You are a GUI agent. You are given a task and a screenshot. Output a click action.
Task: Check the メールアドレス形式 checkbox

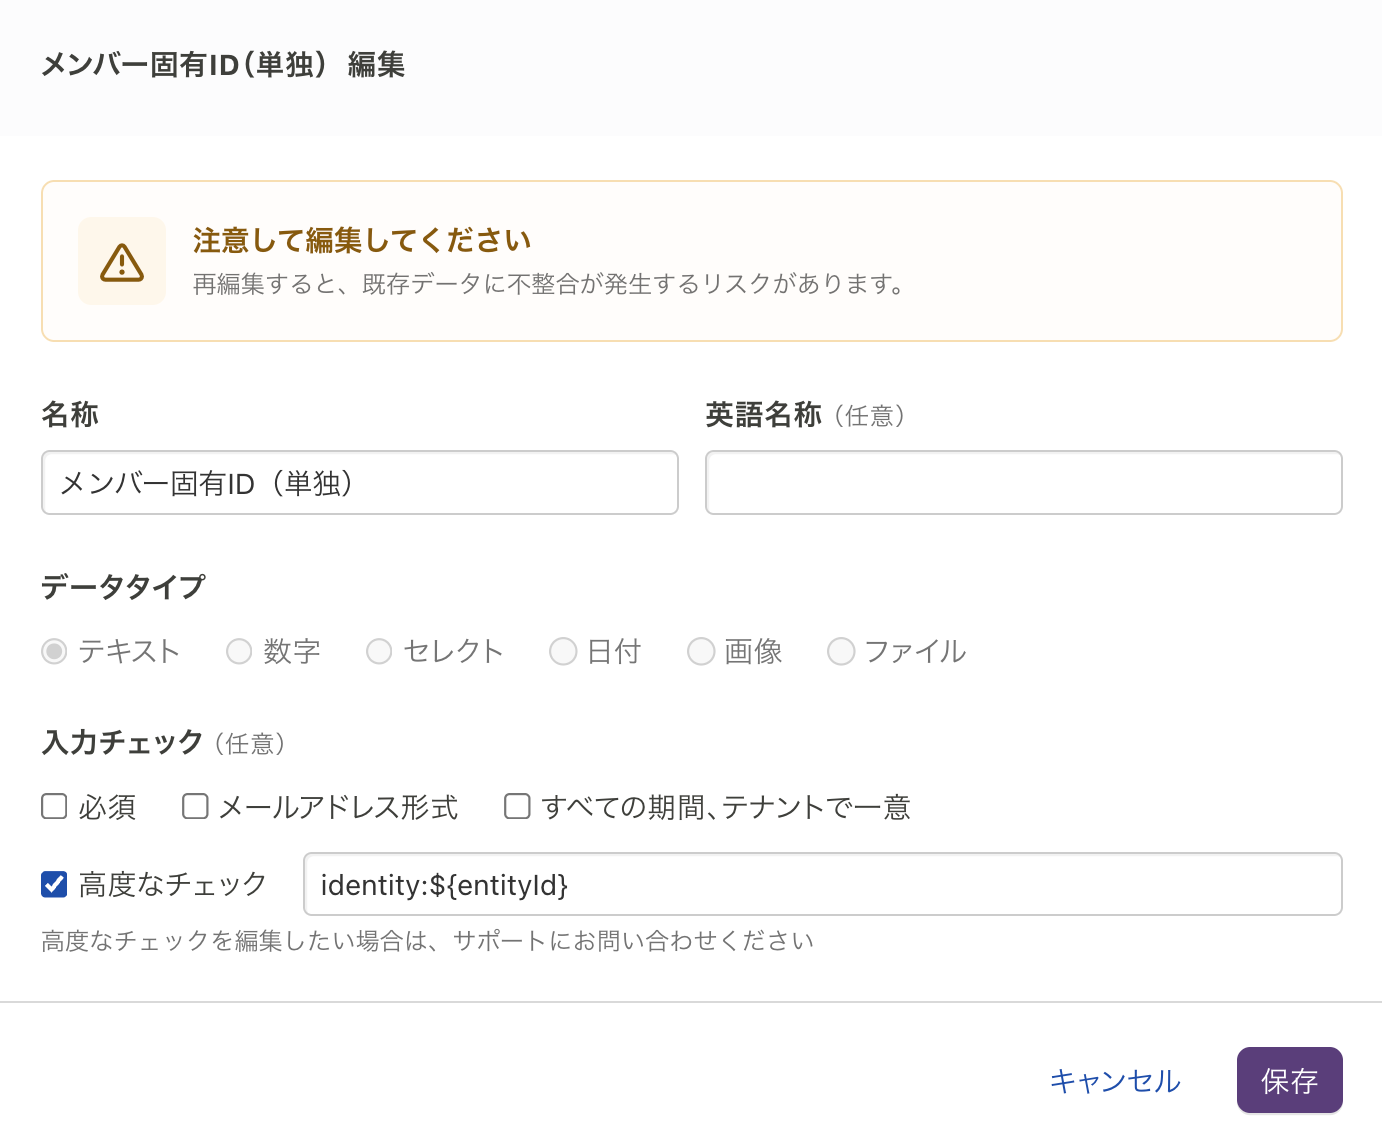point(195,806)
